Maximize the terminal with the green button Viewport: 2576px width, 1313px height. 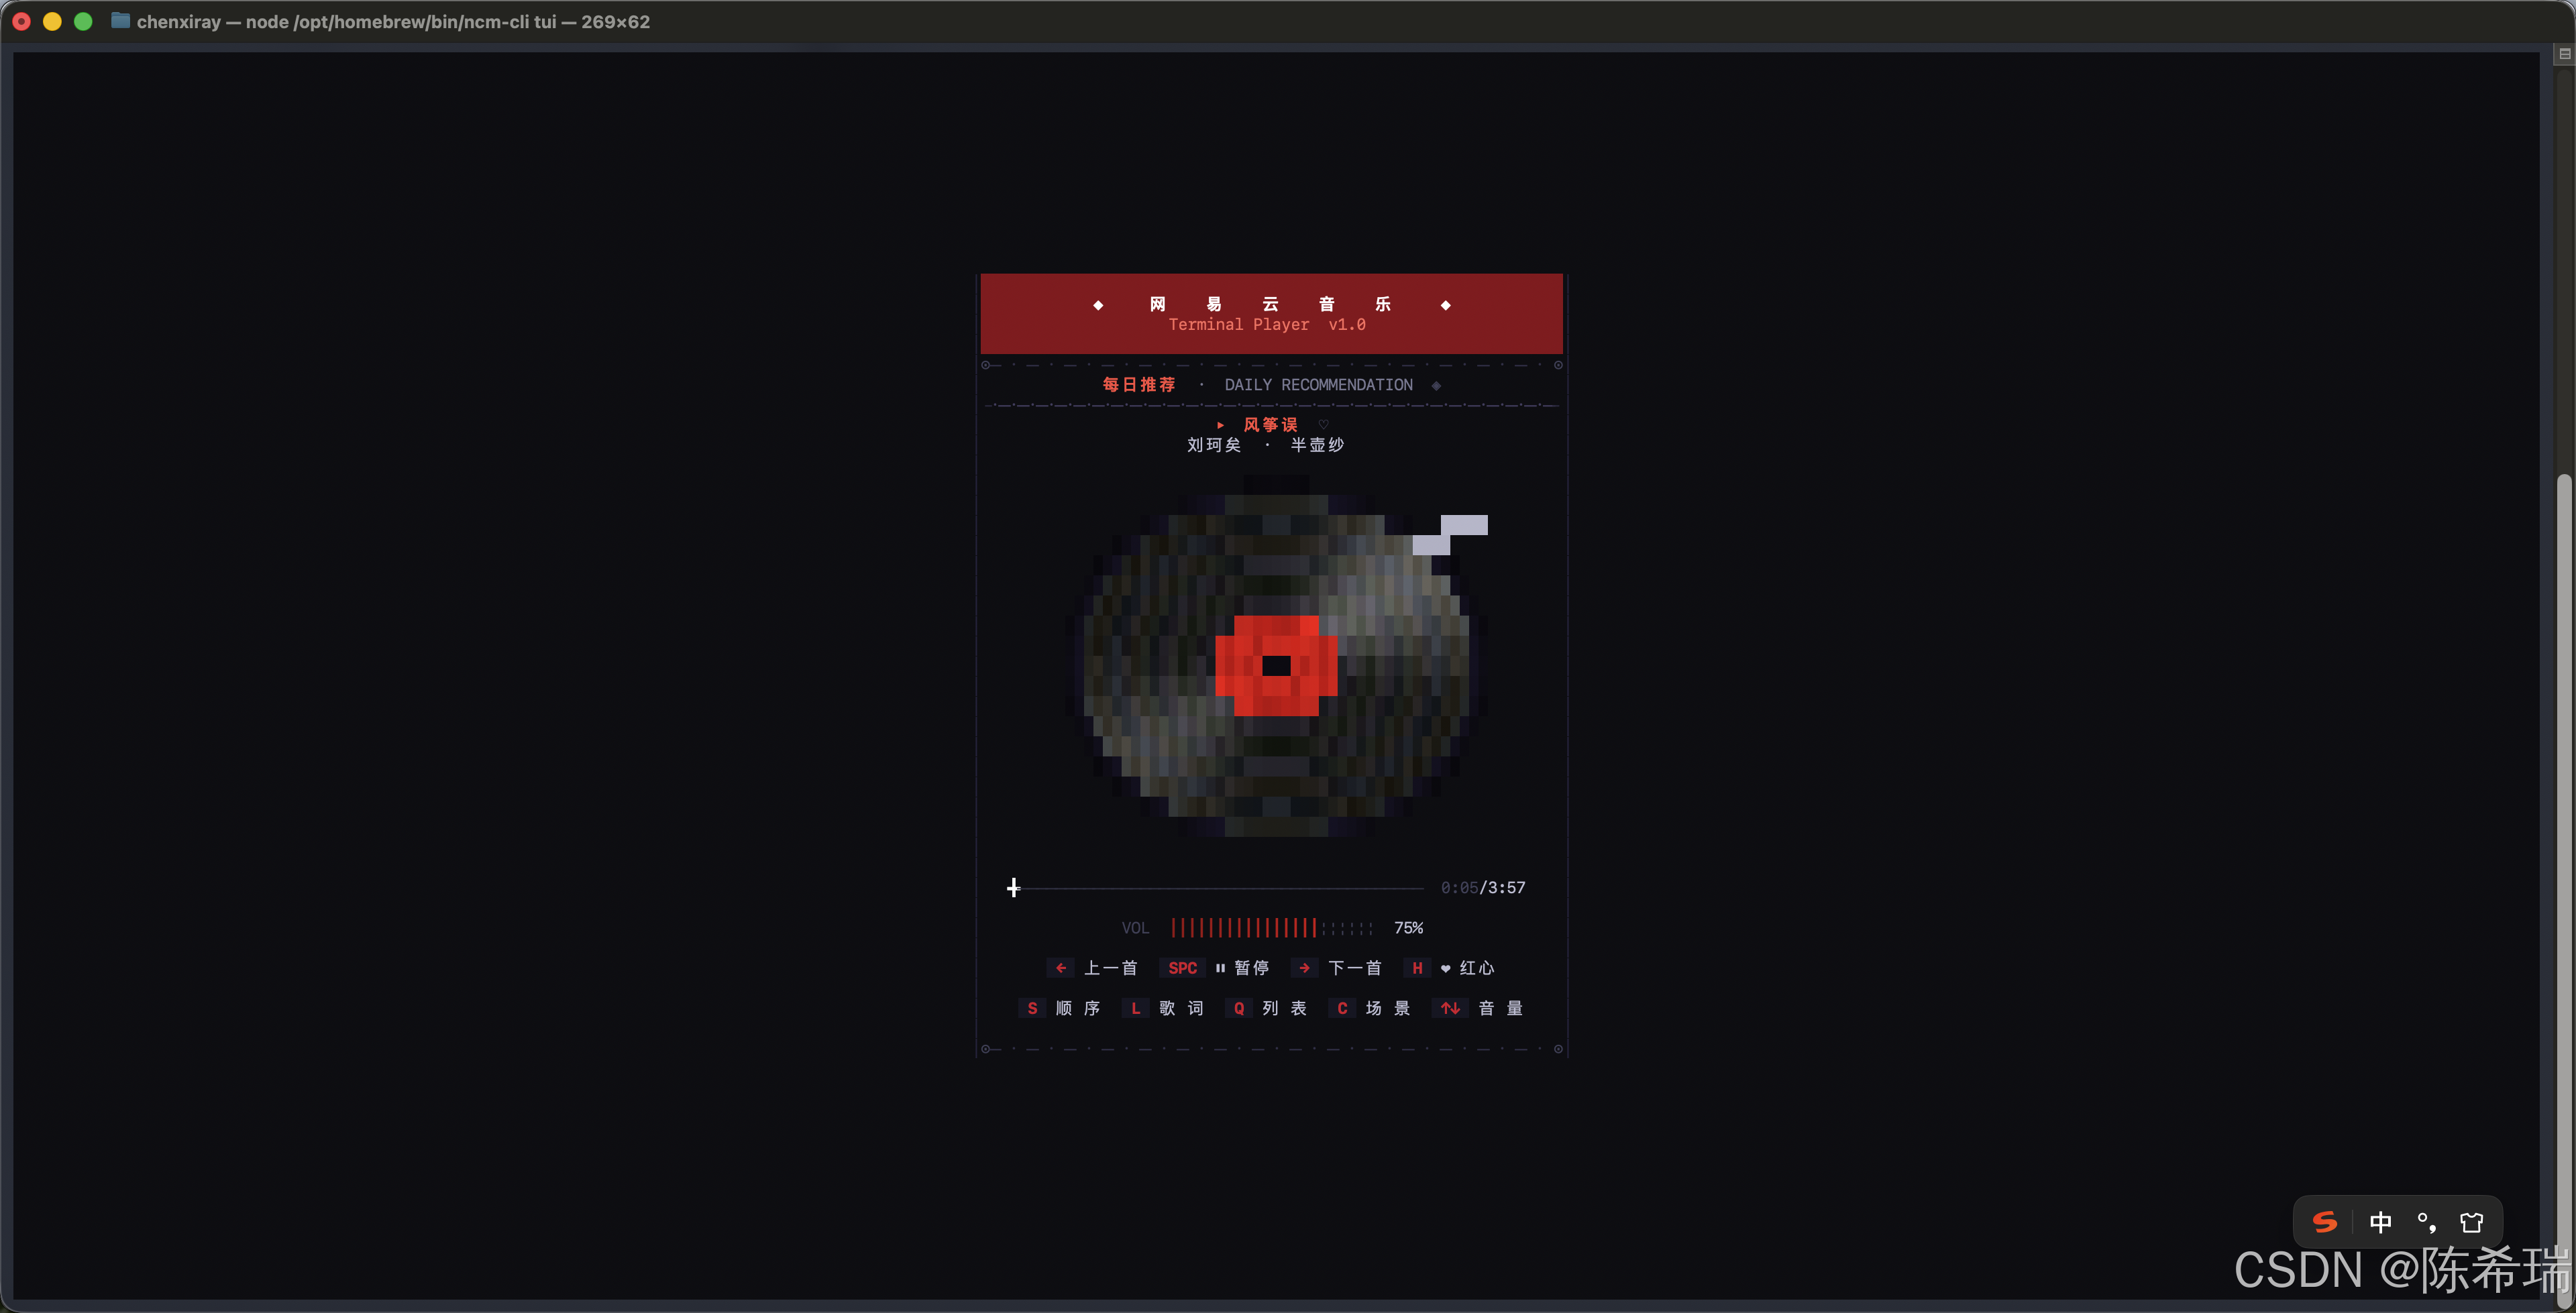click(x=83, y=21)
